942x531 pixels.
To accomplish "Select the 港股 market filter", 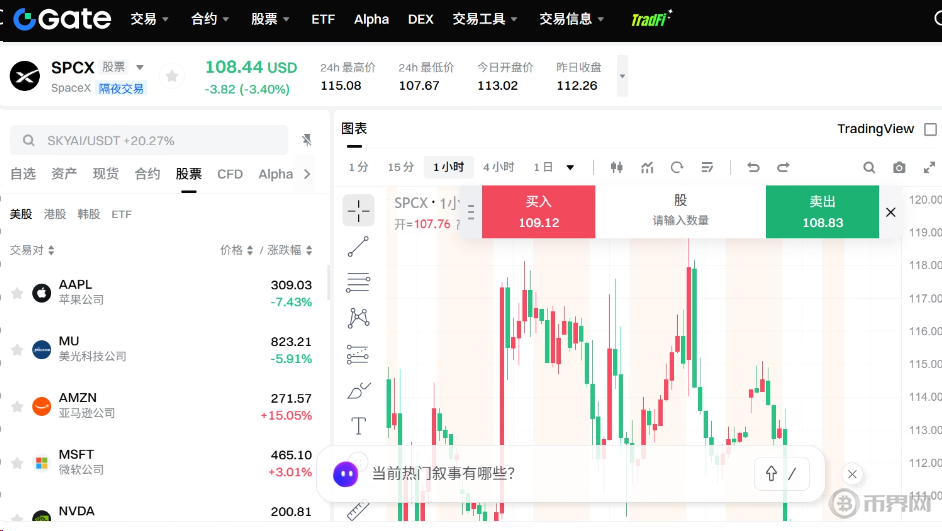I will [55, 214].
